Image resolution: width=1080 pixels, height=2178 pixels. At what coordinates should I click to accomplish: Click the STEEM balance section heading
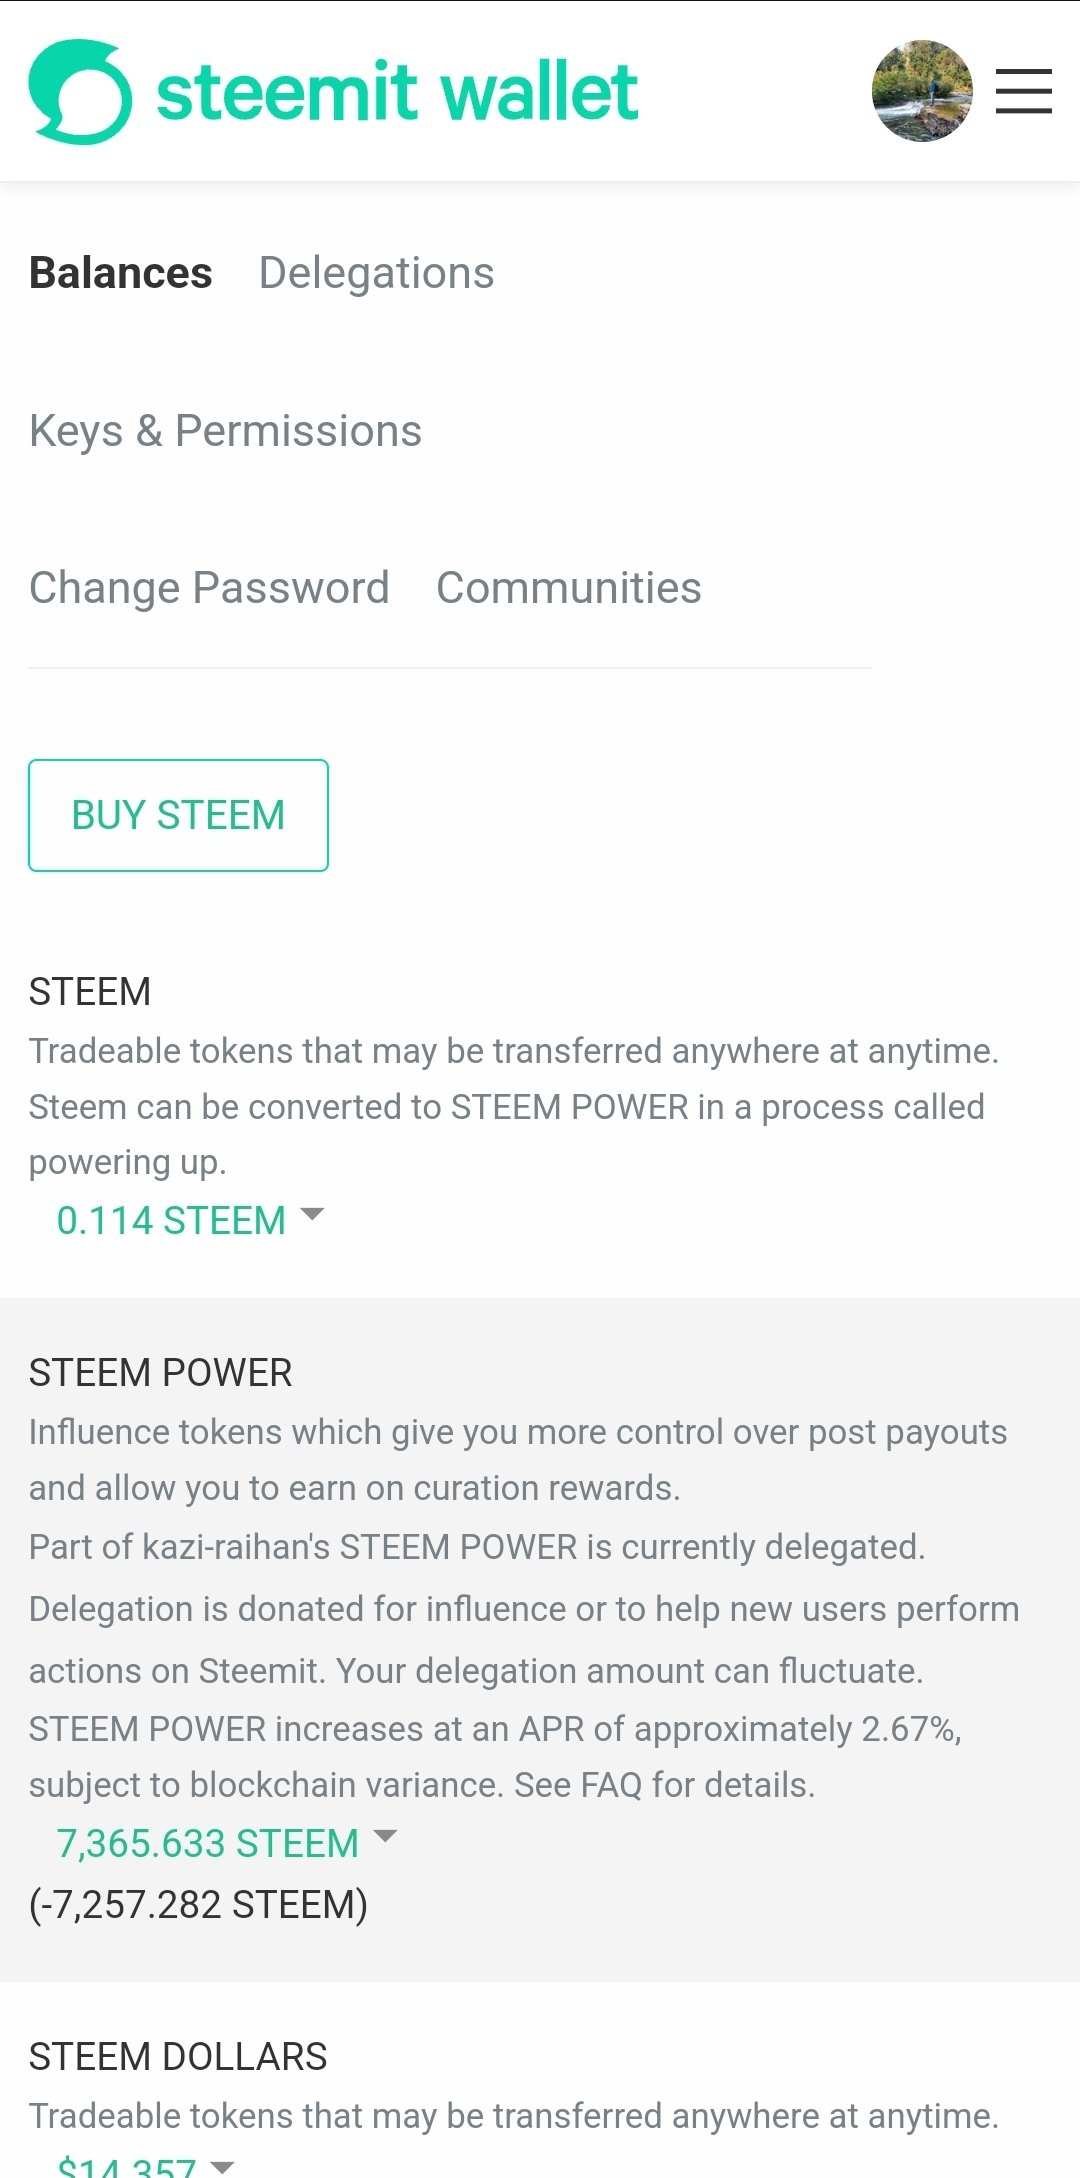90,992
